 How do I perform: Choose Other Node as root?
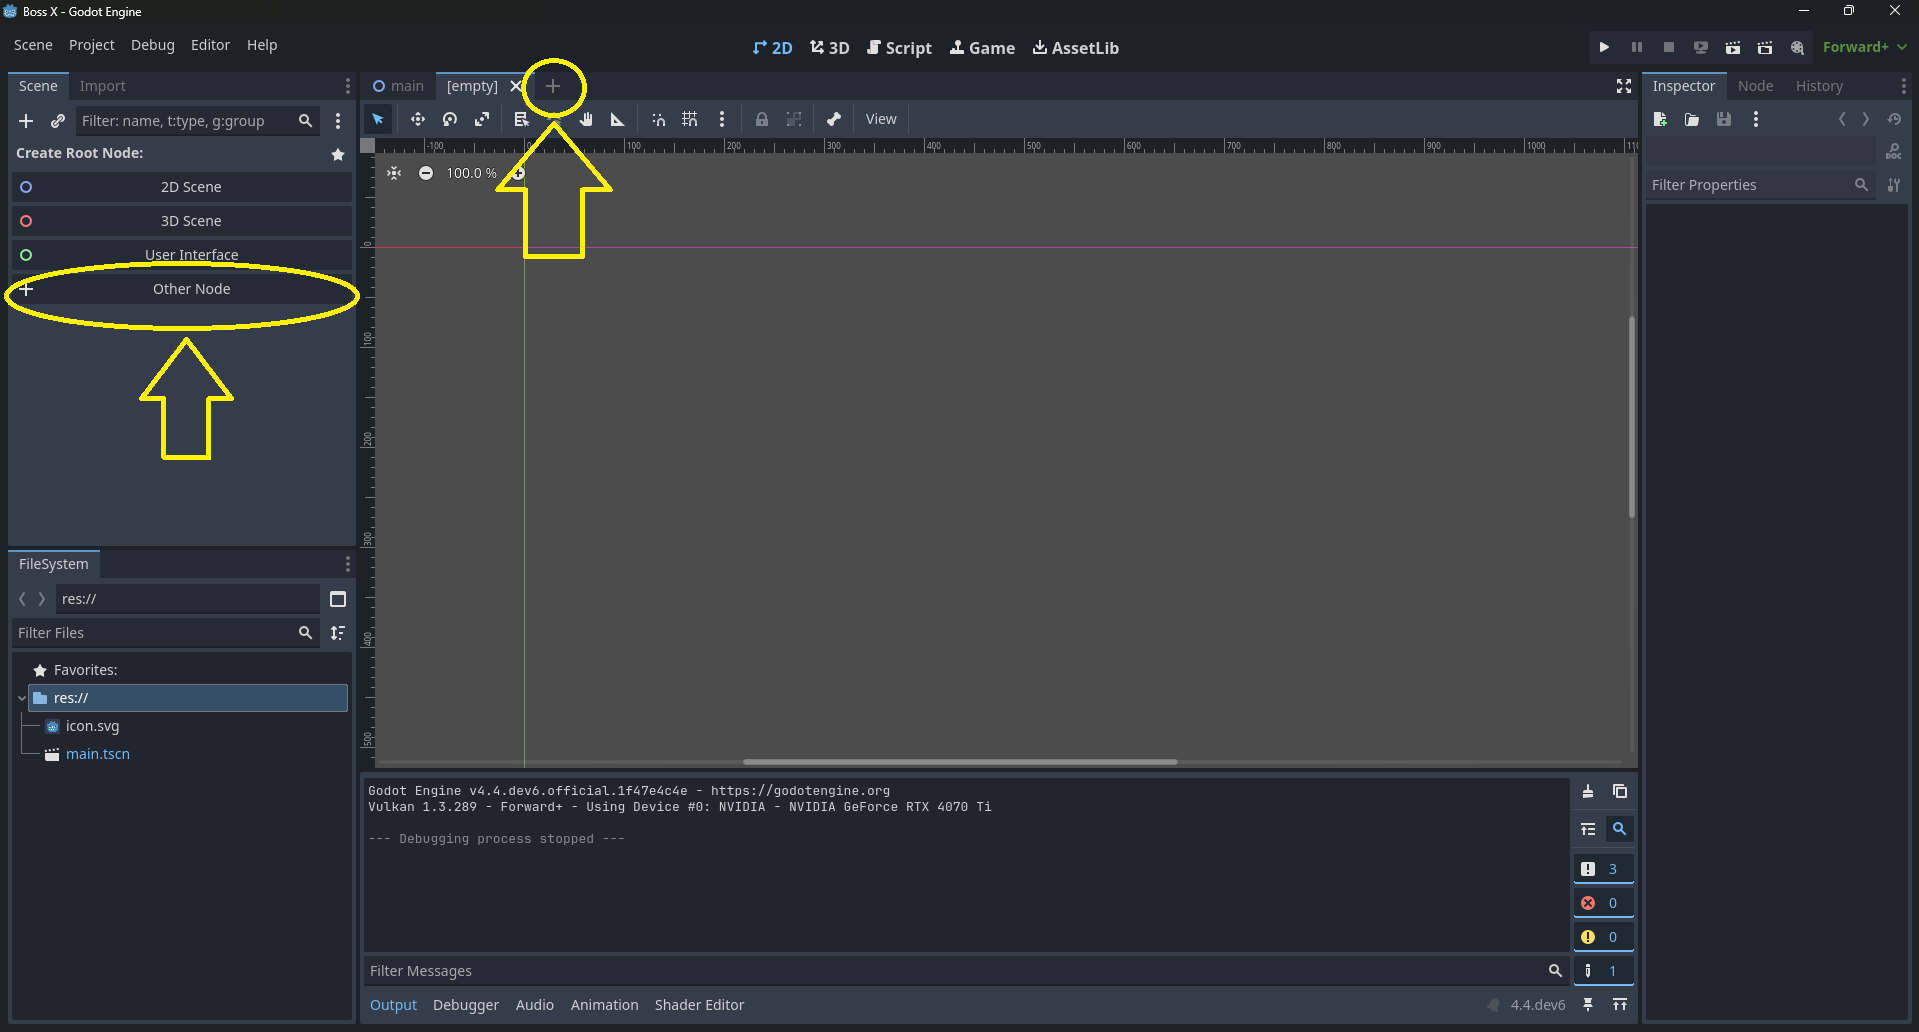(182, 289)
